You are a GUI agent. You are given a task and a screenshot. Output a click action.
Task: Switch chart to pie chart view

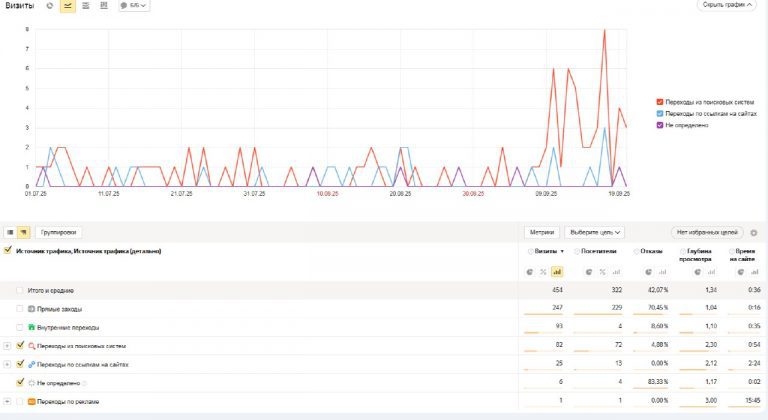pyautogui.click(x=50, y=6)
